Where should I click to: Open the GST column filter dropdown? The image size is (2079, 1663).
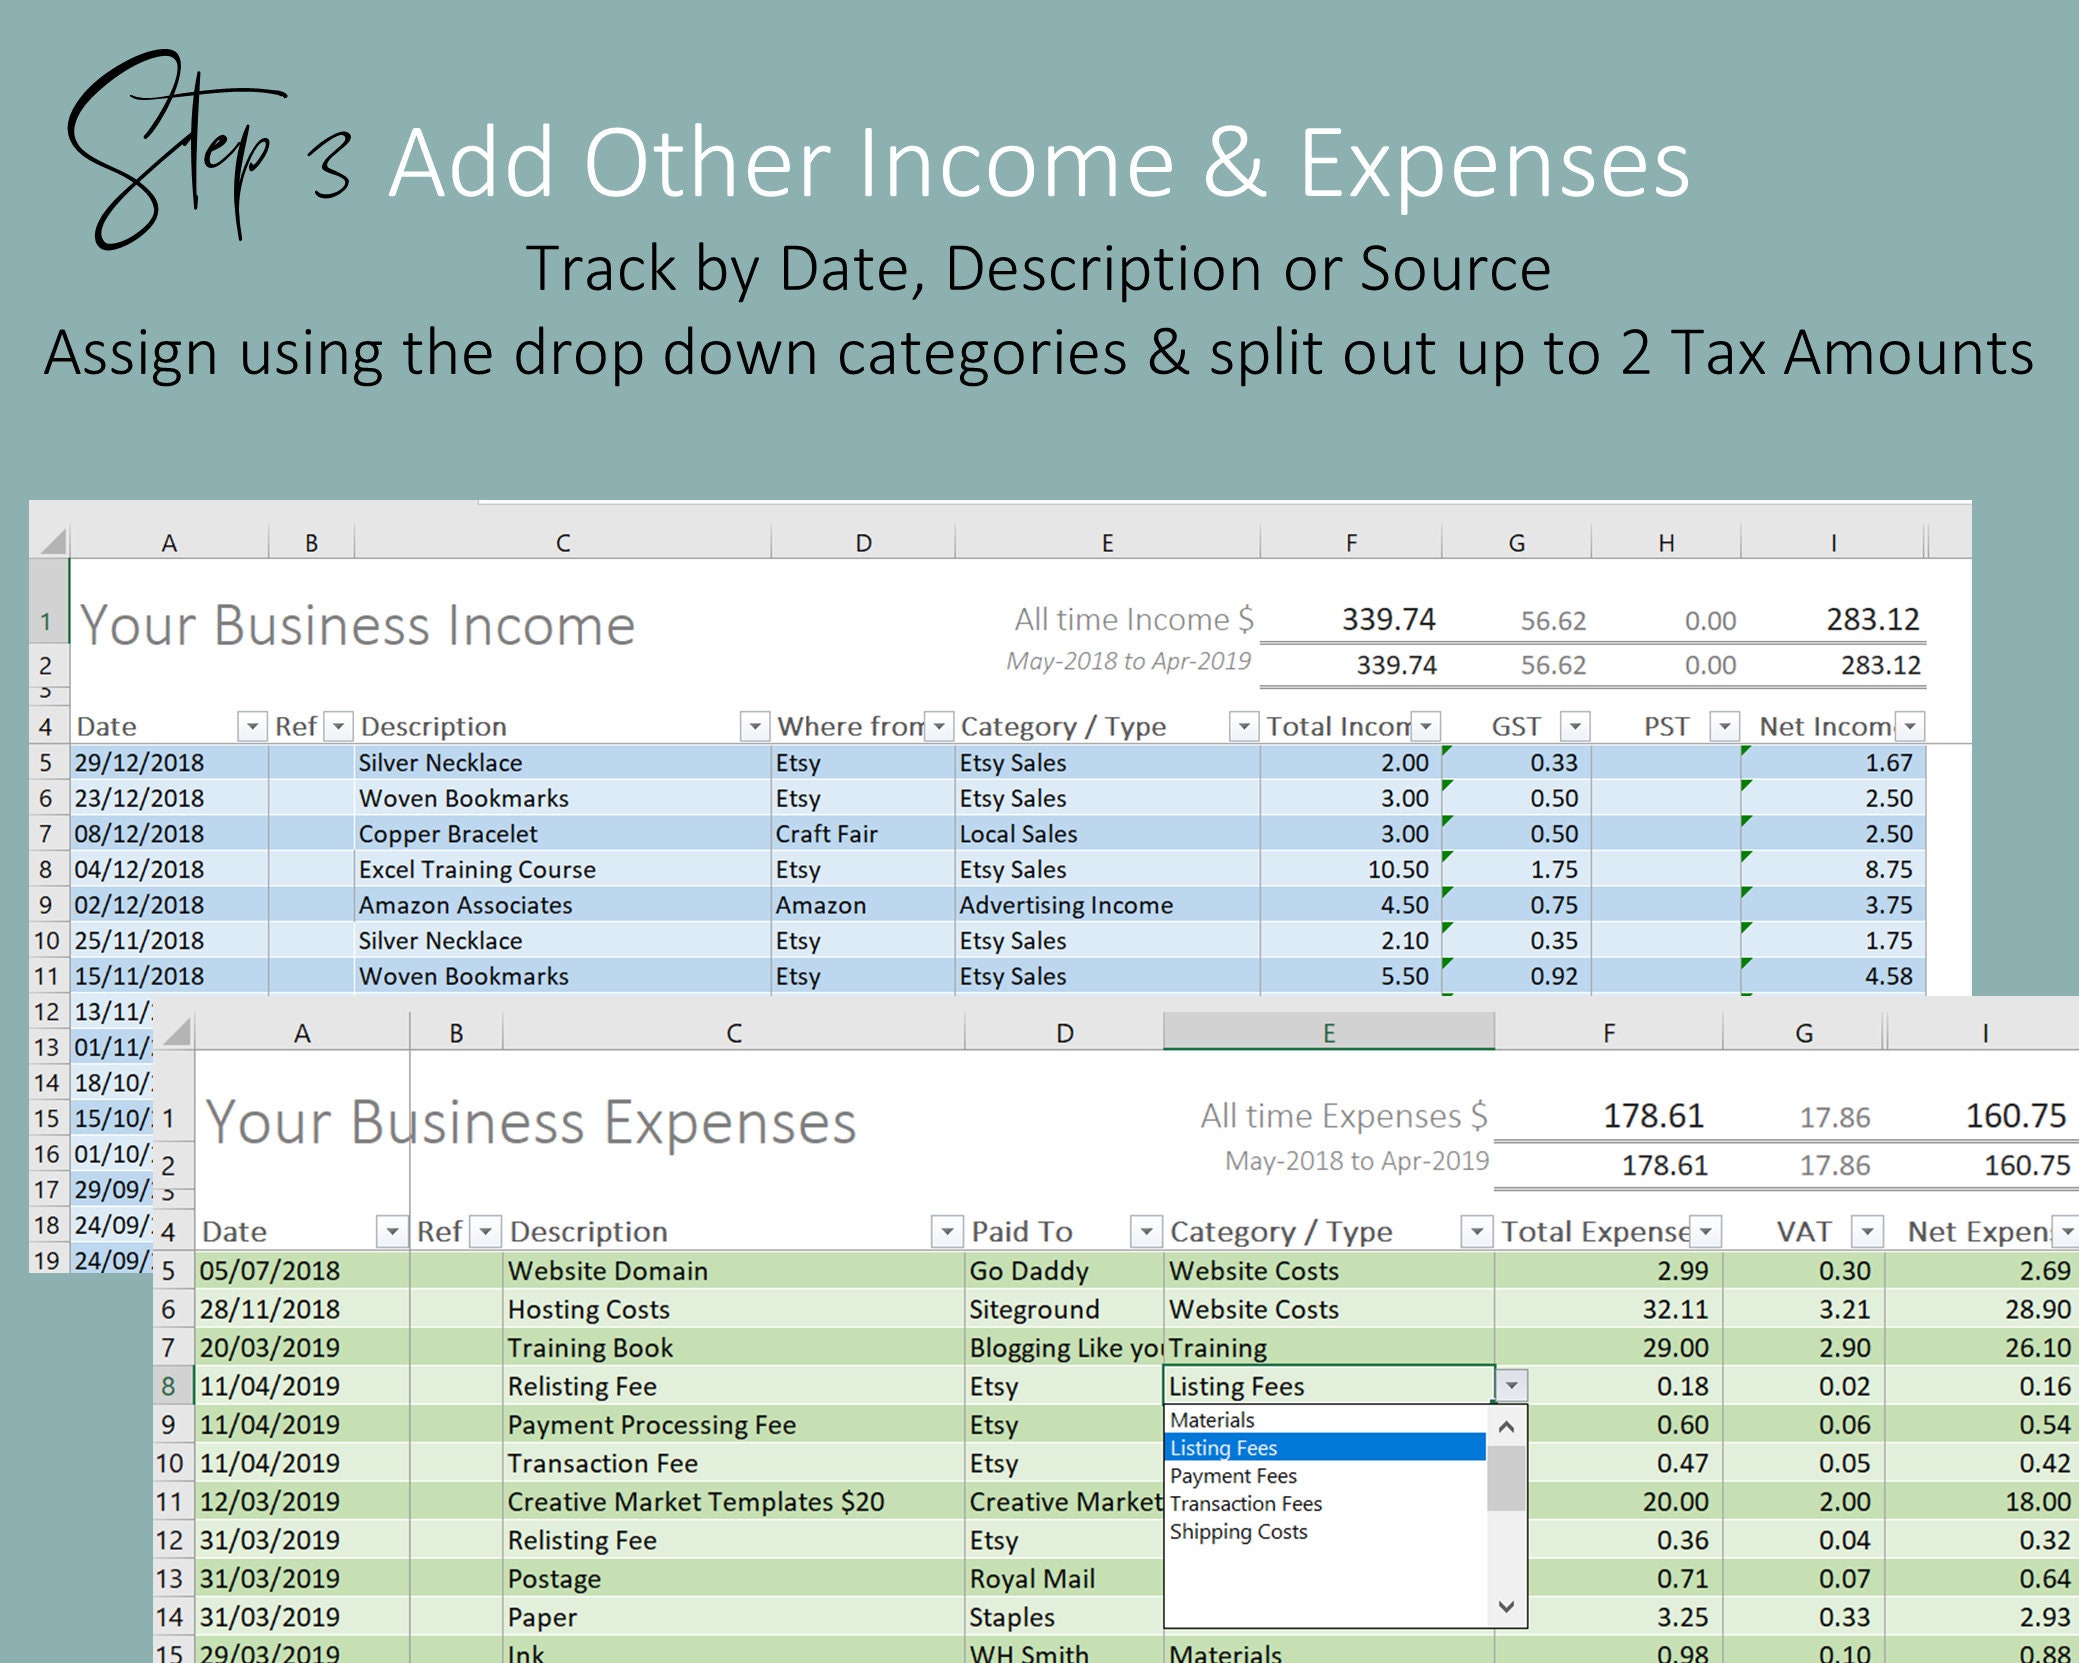pos(1577,726)
